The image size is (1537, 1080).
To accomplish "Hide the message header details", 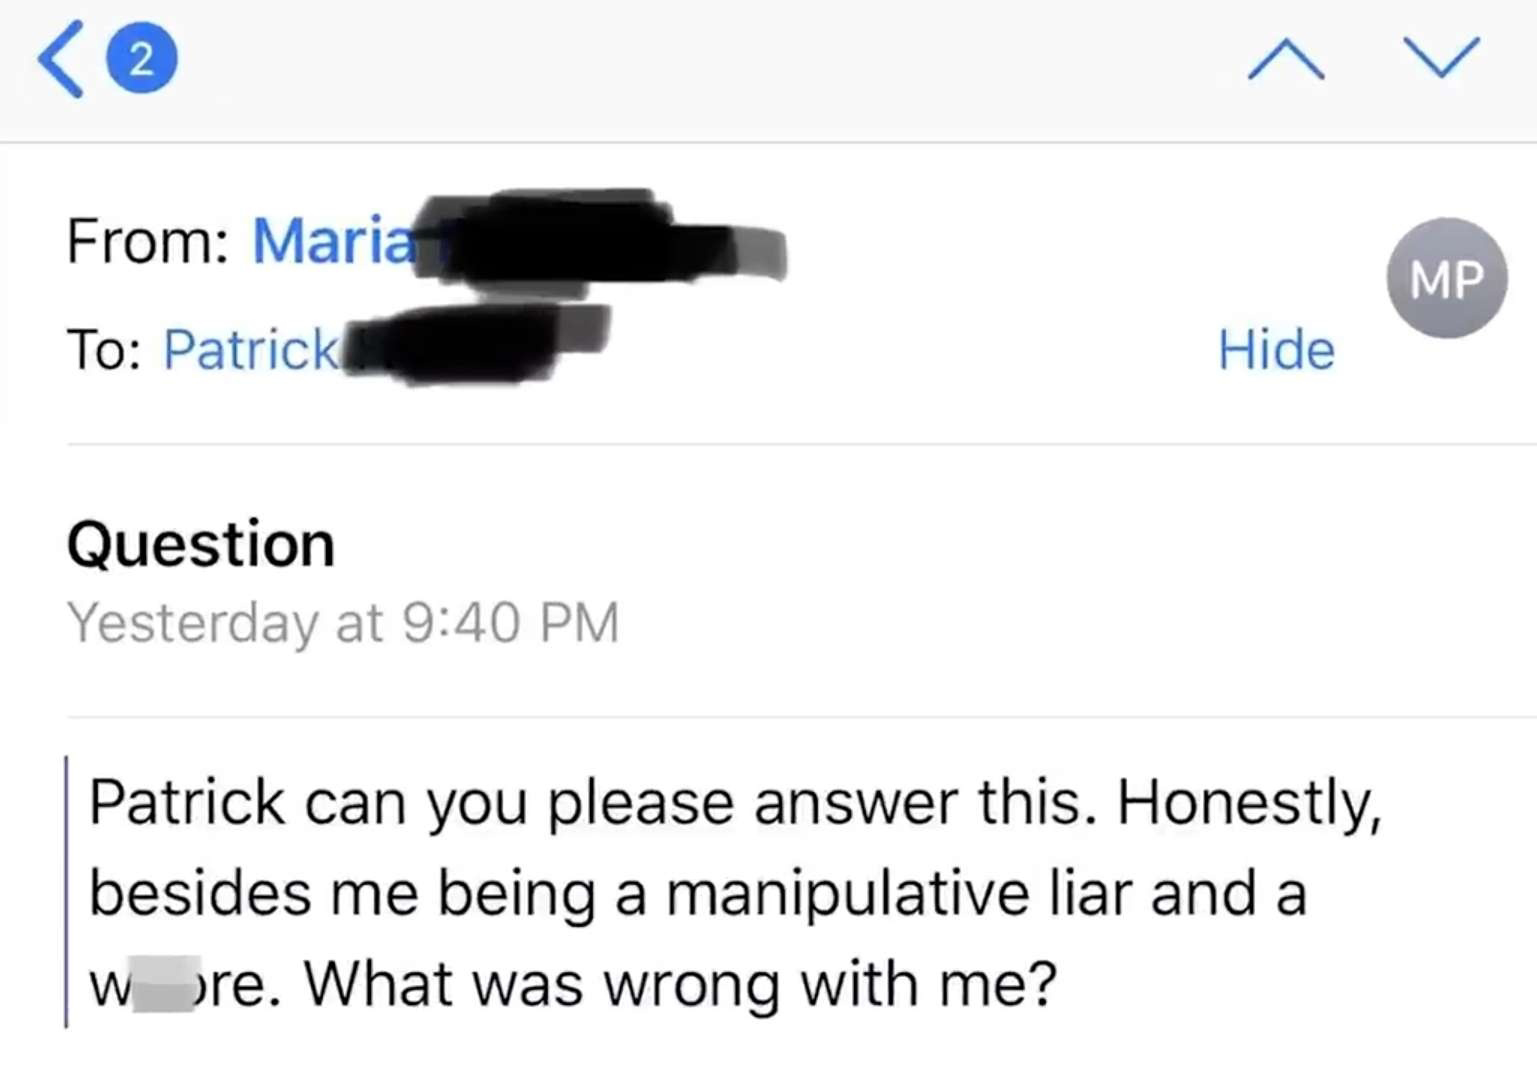I will click(x=1276, y=350).
